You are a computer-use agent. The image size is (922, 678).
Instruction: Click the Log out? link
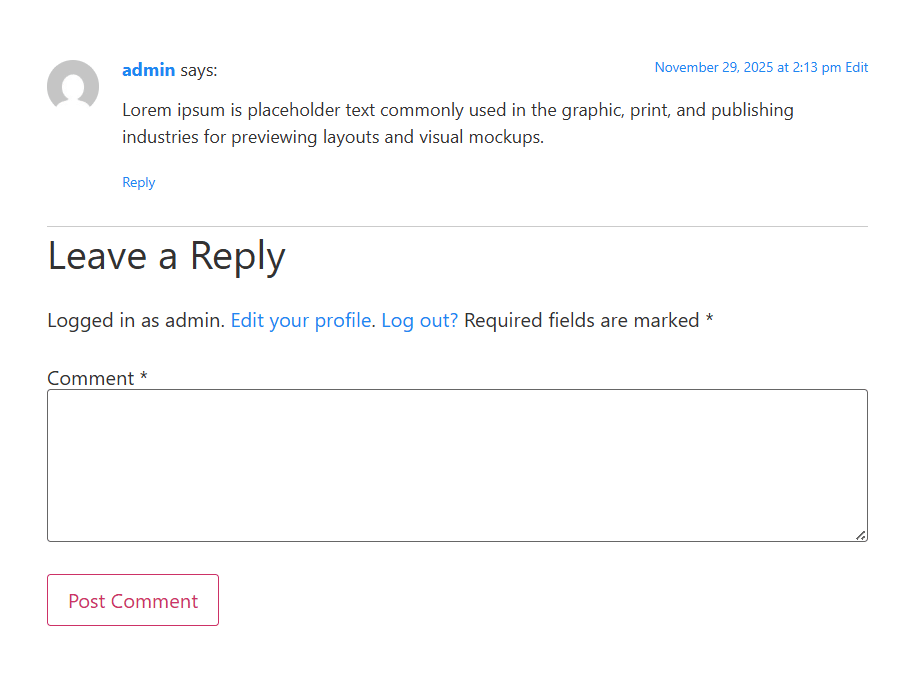click(419, 320)
